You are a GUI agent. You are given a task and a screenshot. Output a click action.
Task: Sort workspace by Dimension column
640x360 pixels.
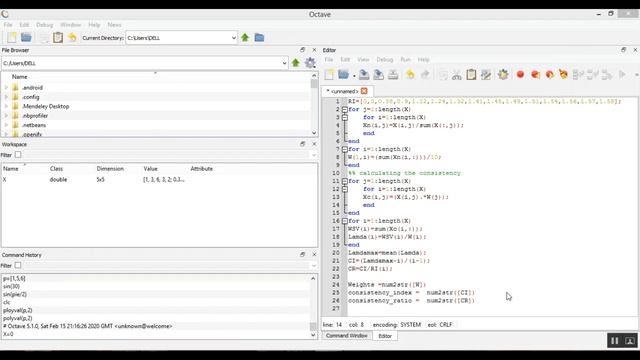[x=110, y=169]
